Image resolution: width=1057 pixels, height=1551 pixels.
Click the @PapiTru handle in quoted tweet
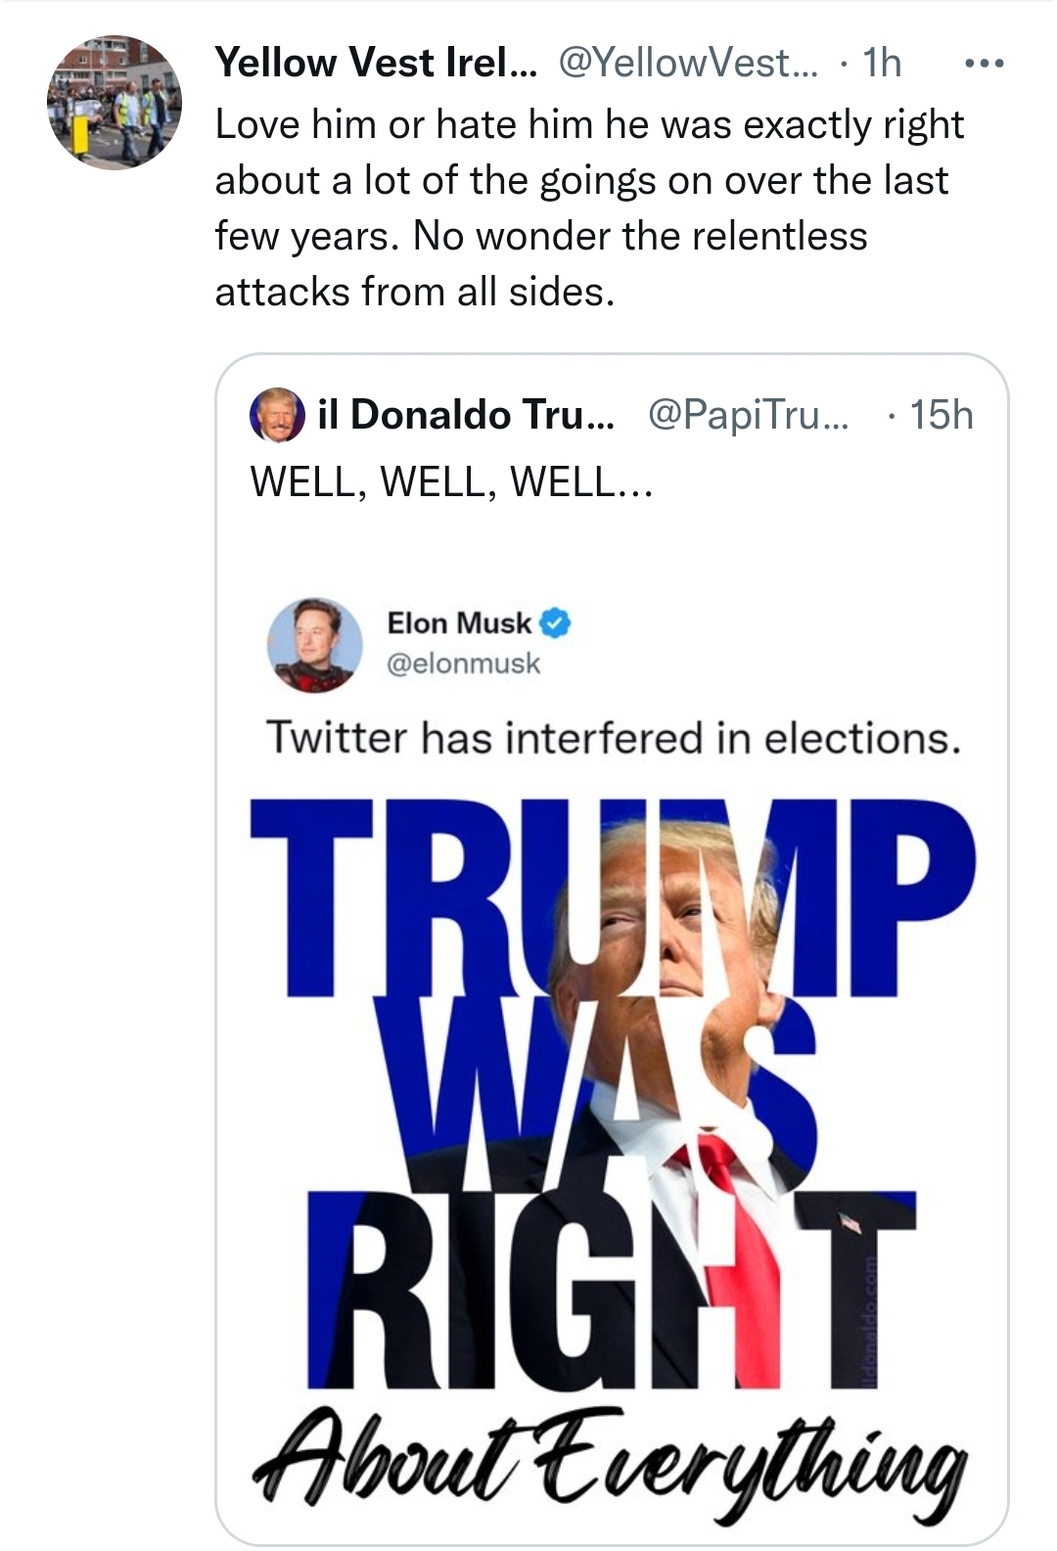coord(748,415)
